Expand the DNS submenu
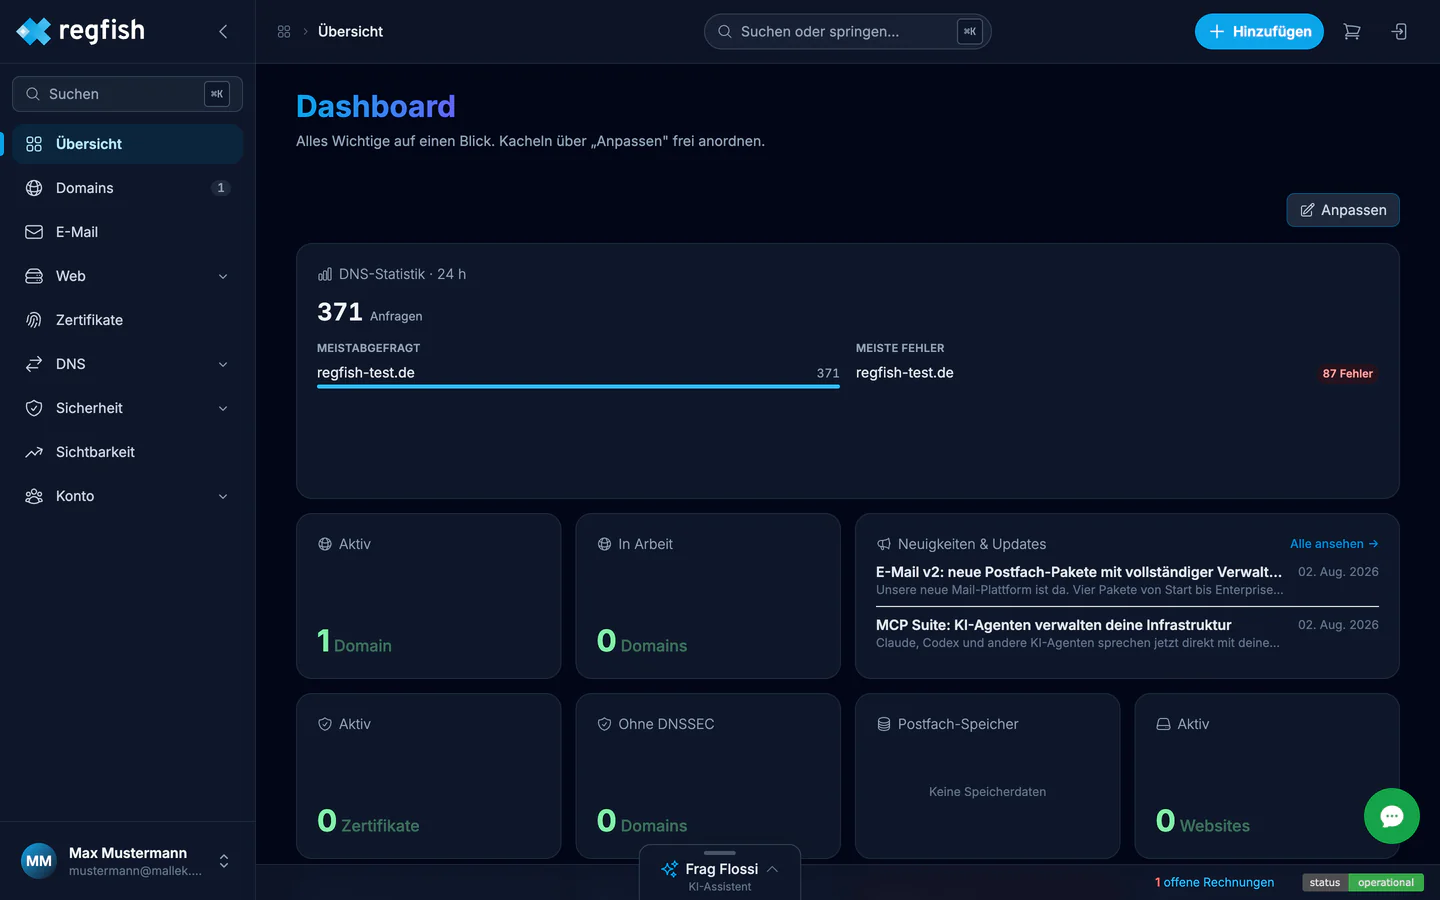Image resolution: width=1440 pixels, height=900 pixels. click(x=223, y=364)
